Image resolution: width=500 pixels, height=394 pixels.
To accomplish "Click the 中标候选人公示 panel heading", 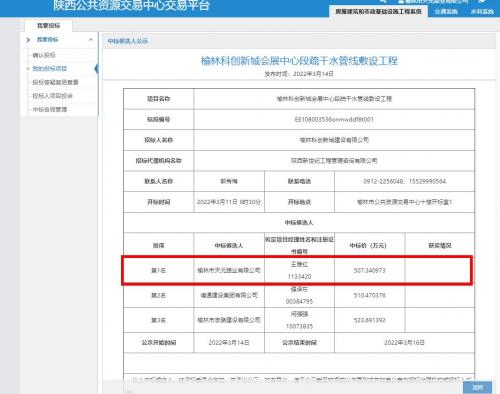I will point(128,41).
